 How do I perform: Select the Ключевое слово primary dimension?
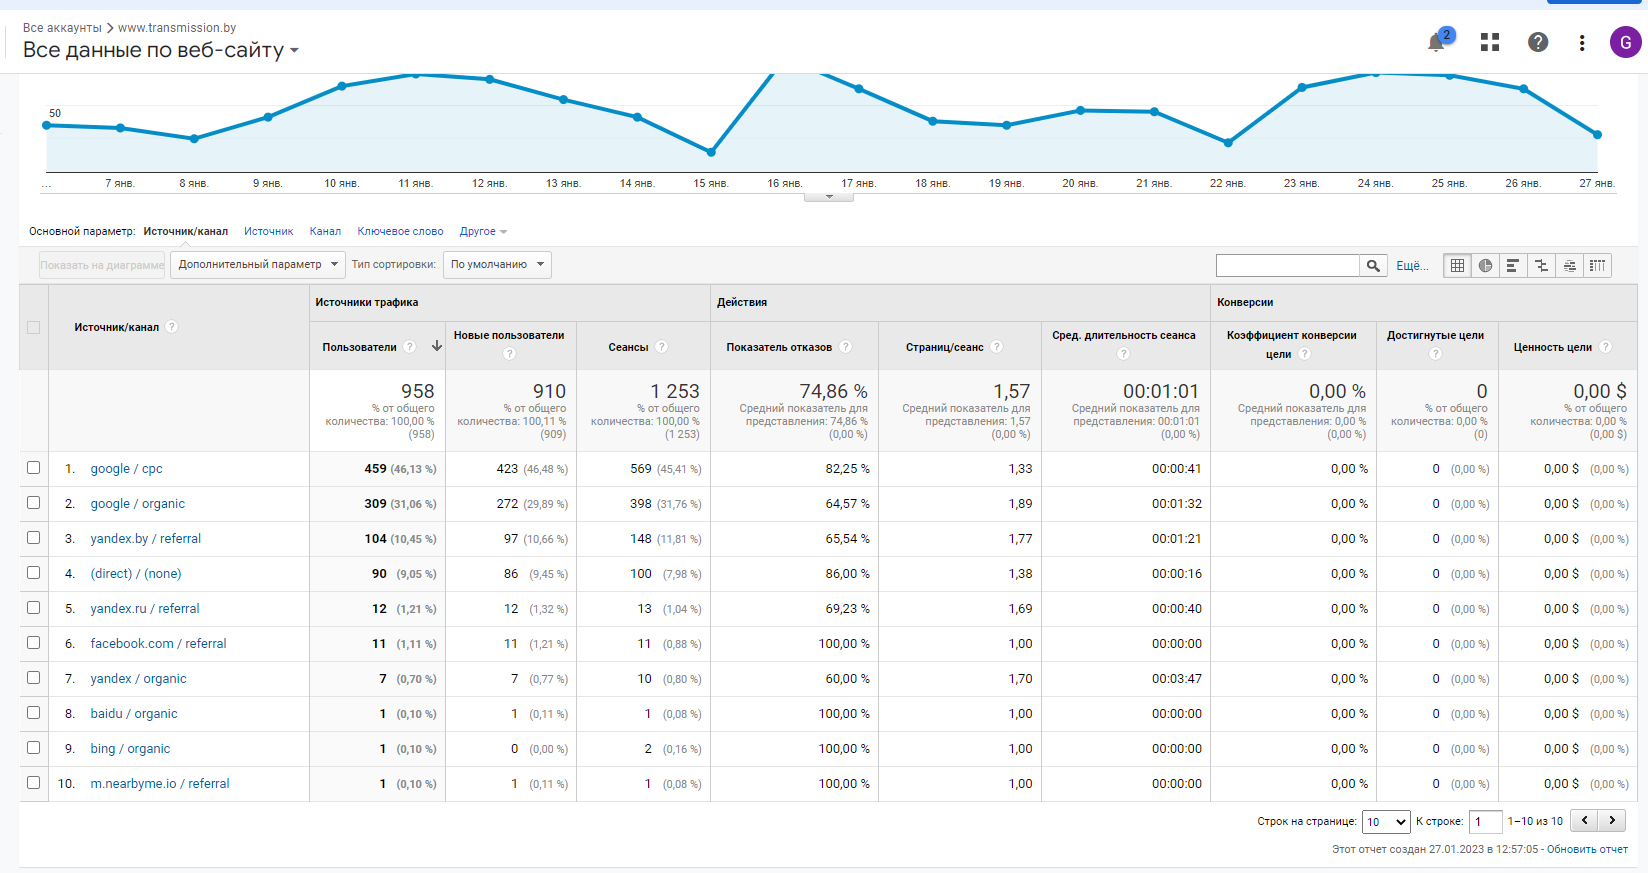(x=400, y=231)
